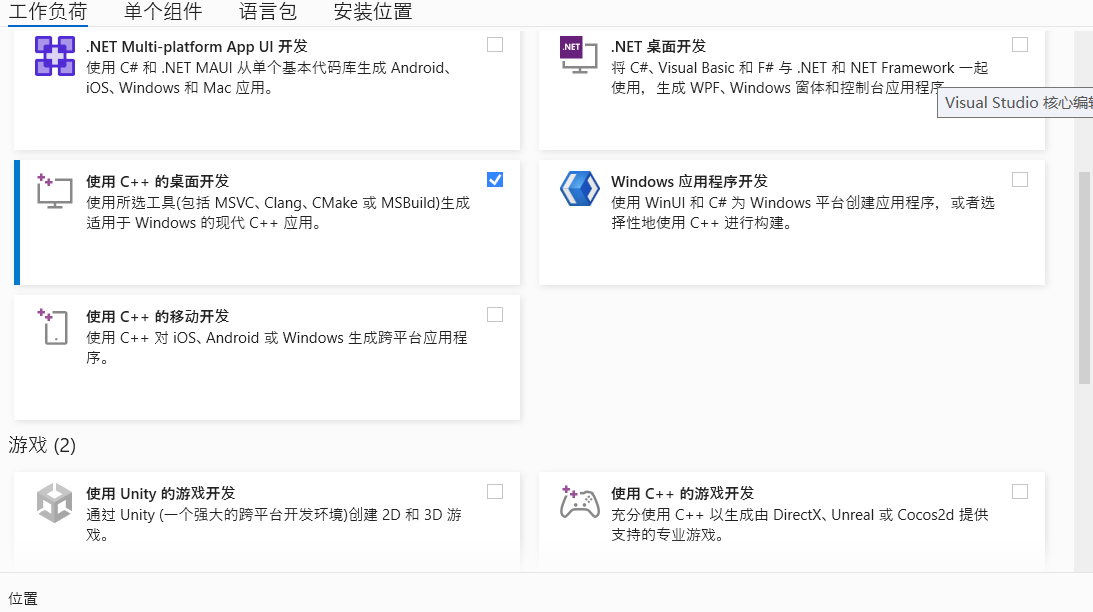Open the 单个组件 tab
Viewport: 1093px width, 612px height.
pos(163,12)
